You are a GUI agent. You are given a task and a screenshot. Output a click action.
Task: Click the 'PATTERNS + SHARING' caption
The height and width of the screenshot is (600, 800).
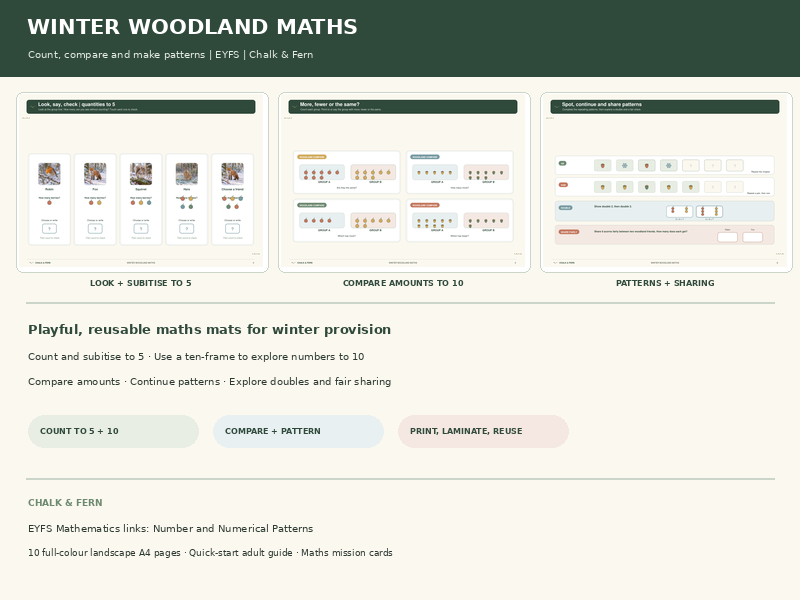(665, 283)
